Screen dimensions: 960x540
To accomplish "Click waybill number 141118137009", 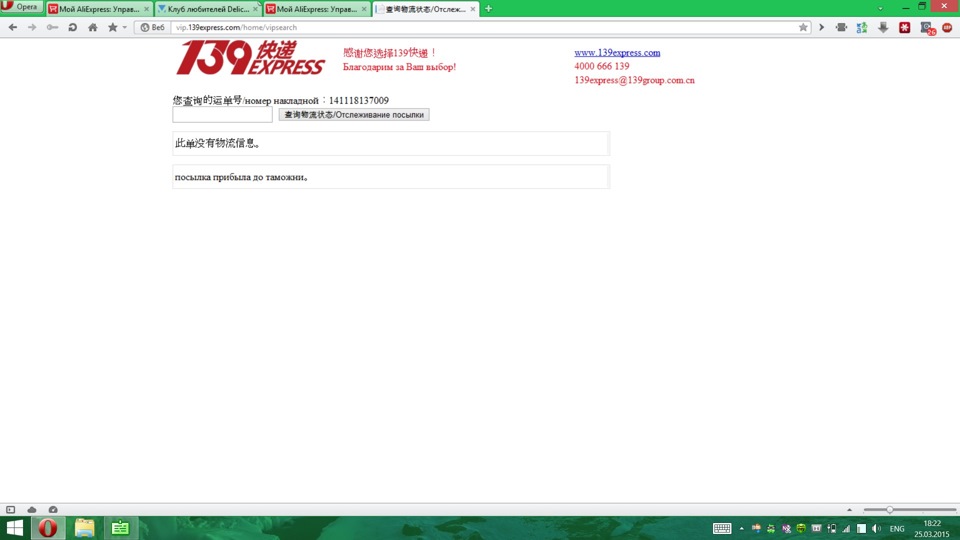I will [359, 100].
